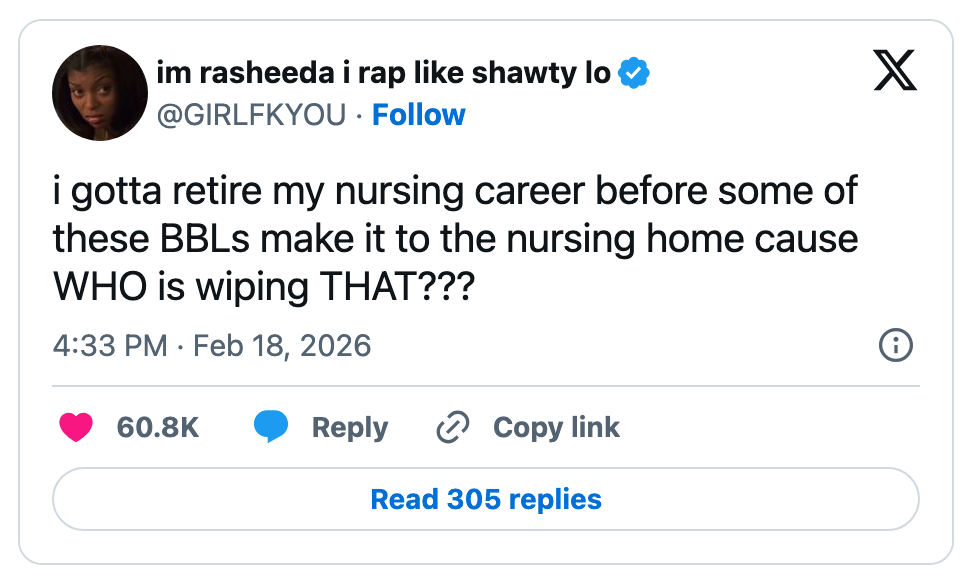Like the tweet with the heart icon

pyautogui.click(x=76, y=428)
